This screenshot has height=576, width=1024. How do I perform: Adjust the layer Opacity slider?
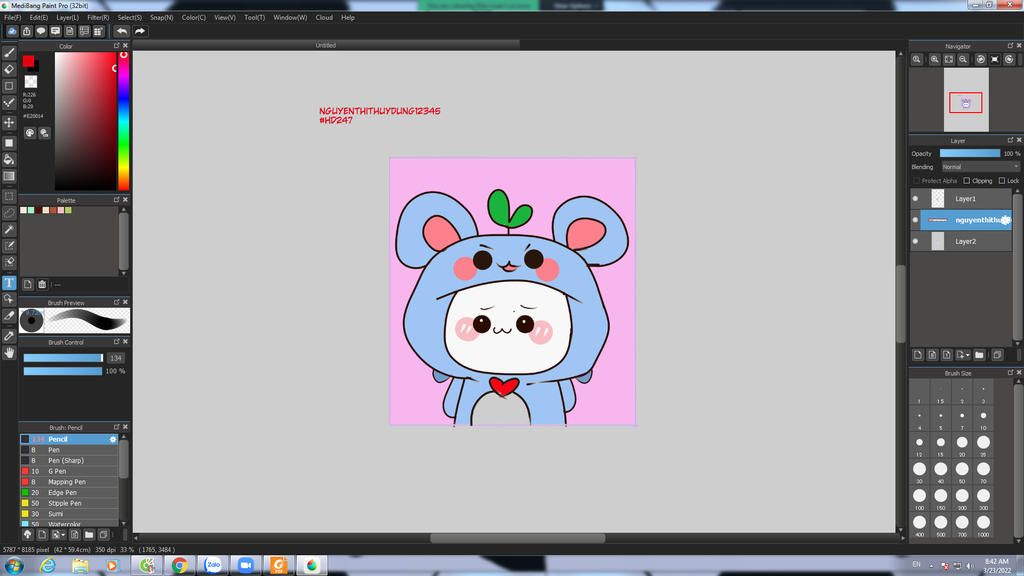(970, 153)
